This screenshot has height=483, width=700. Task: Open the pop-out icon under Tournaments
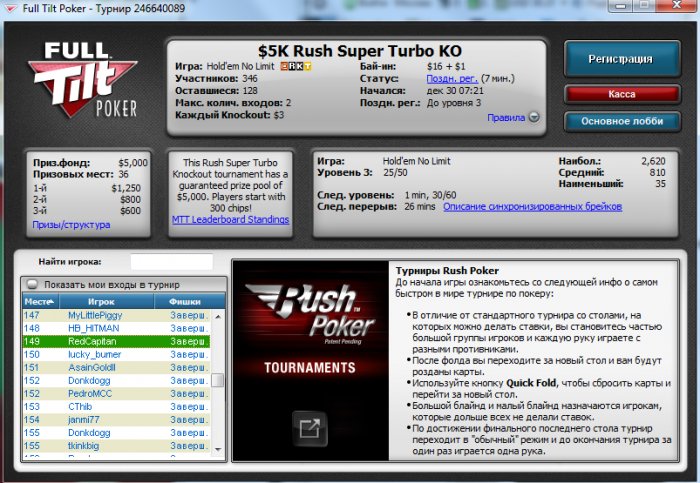pyautogui.click(x=309, y=429)
